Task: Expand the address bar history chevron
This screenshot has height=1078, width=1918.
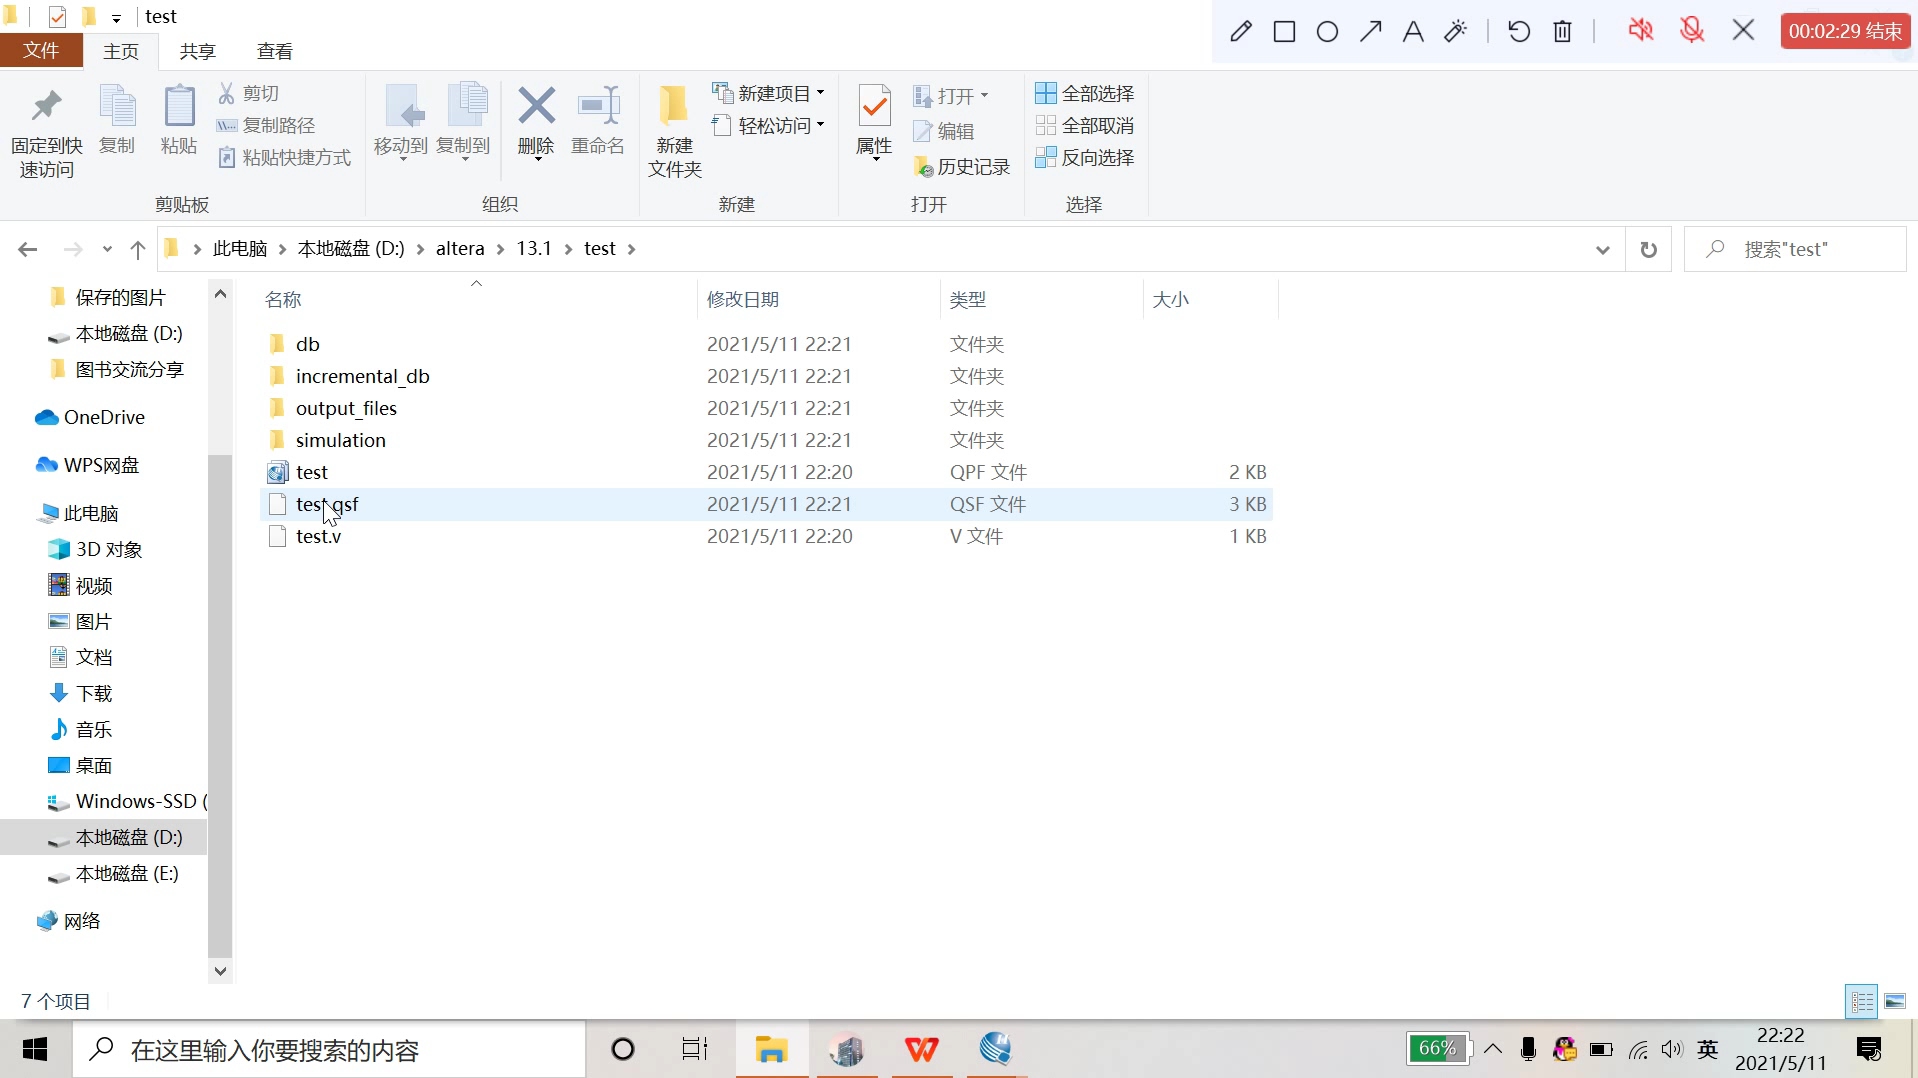Action: pyautogui.click(x=1602, y=249)
